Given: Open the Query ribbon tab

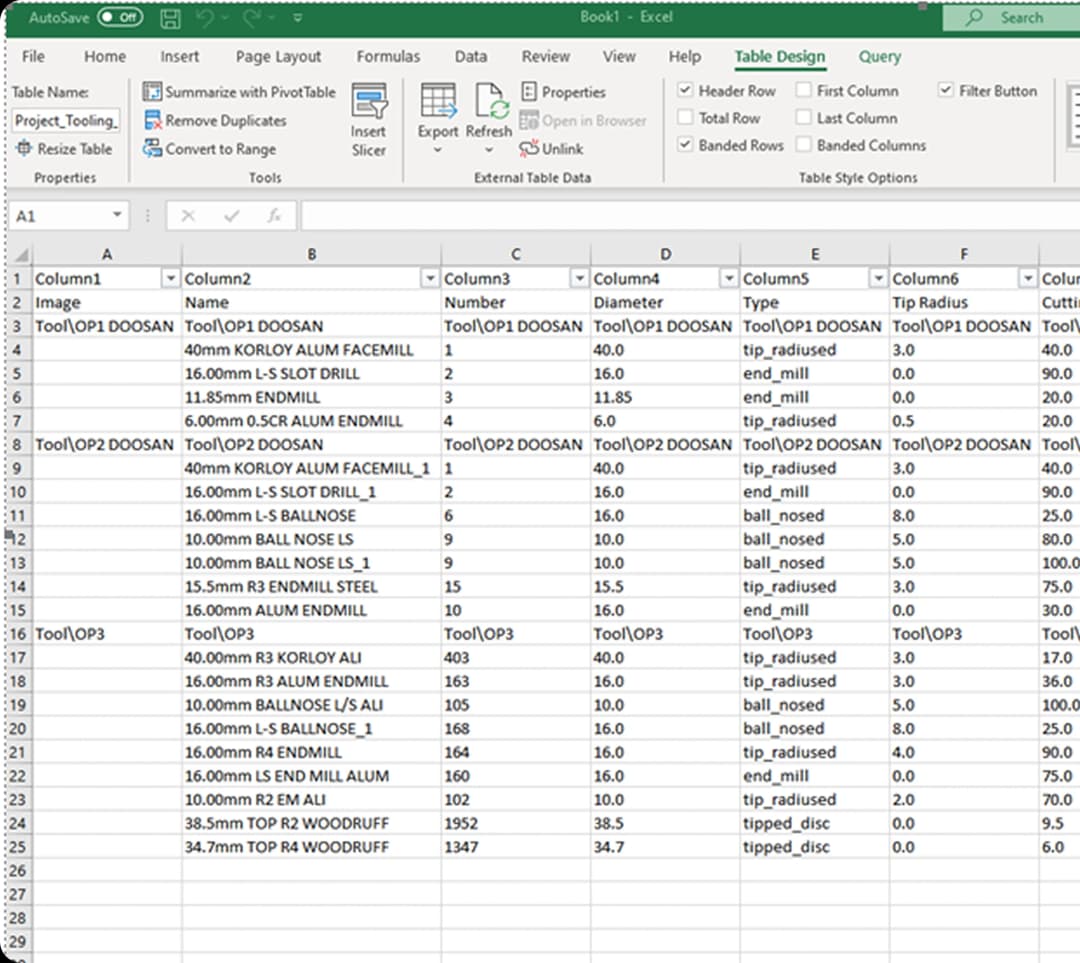Looking at the screenshot, I should (879, 57).
